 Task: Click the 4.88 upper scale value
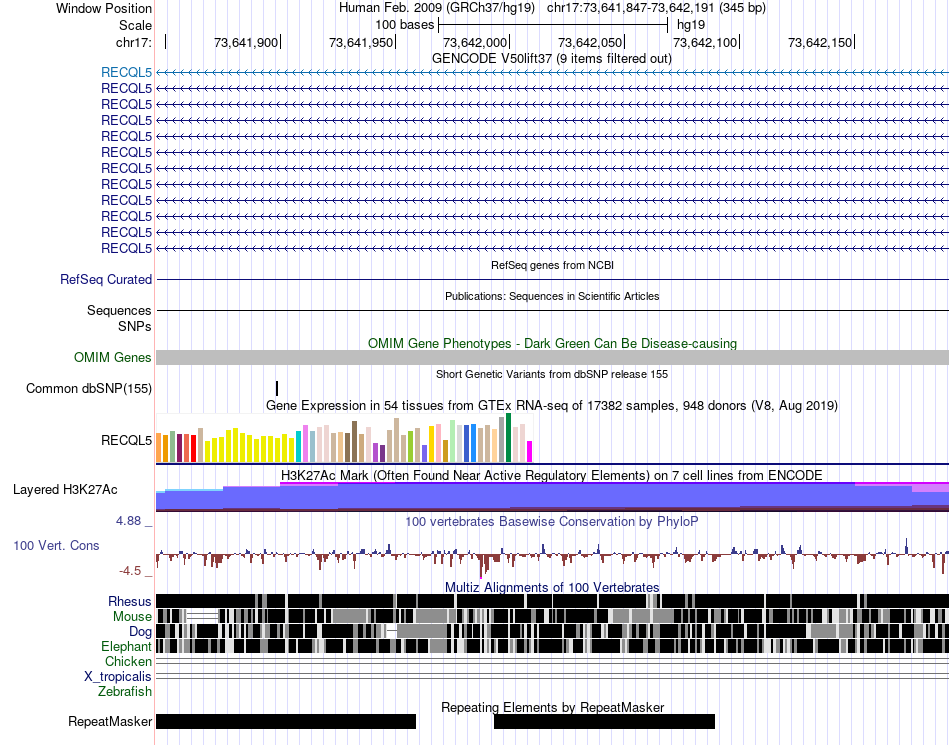[128, 521]
